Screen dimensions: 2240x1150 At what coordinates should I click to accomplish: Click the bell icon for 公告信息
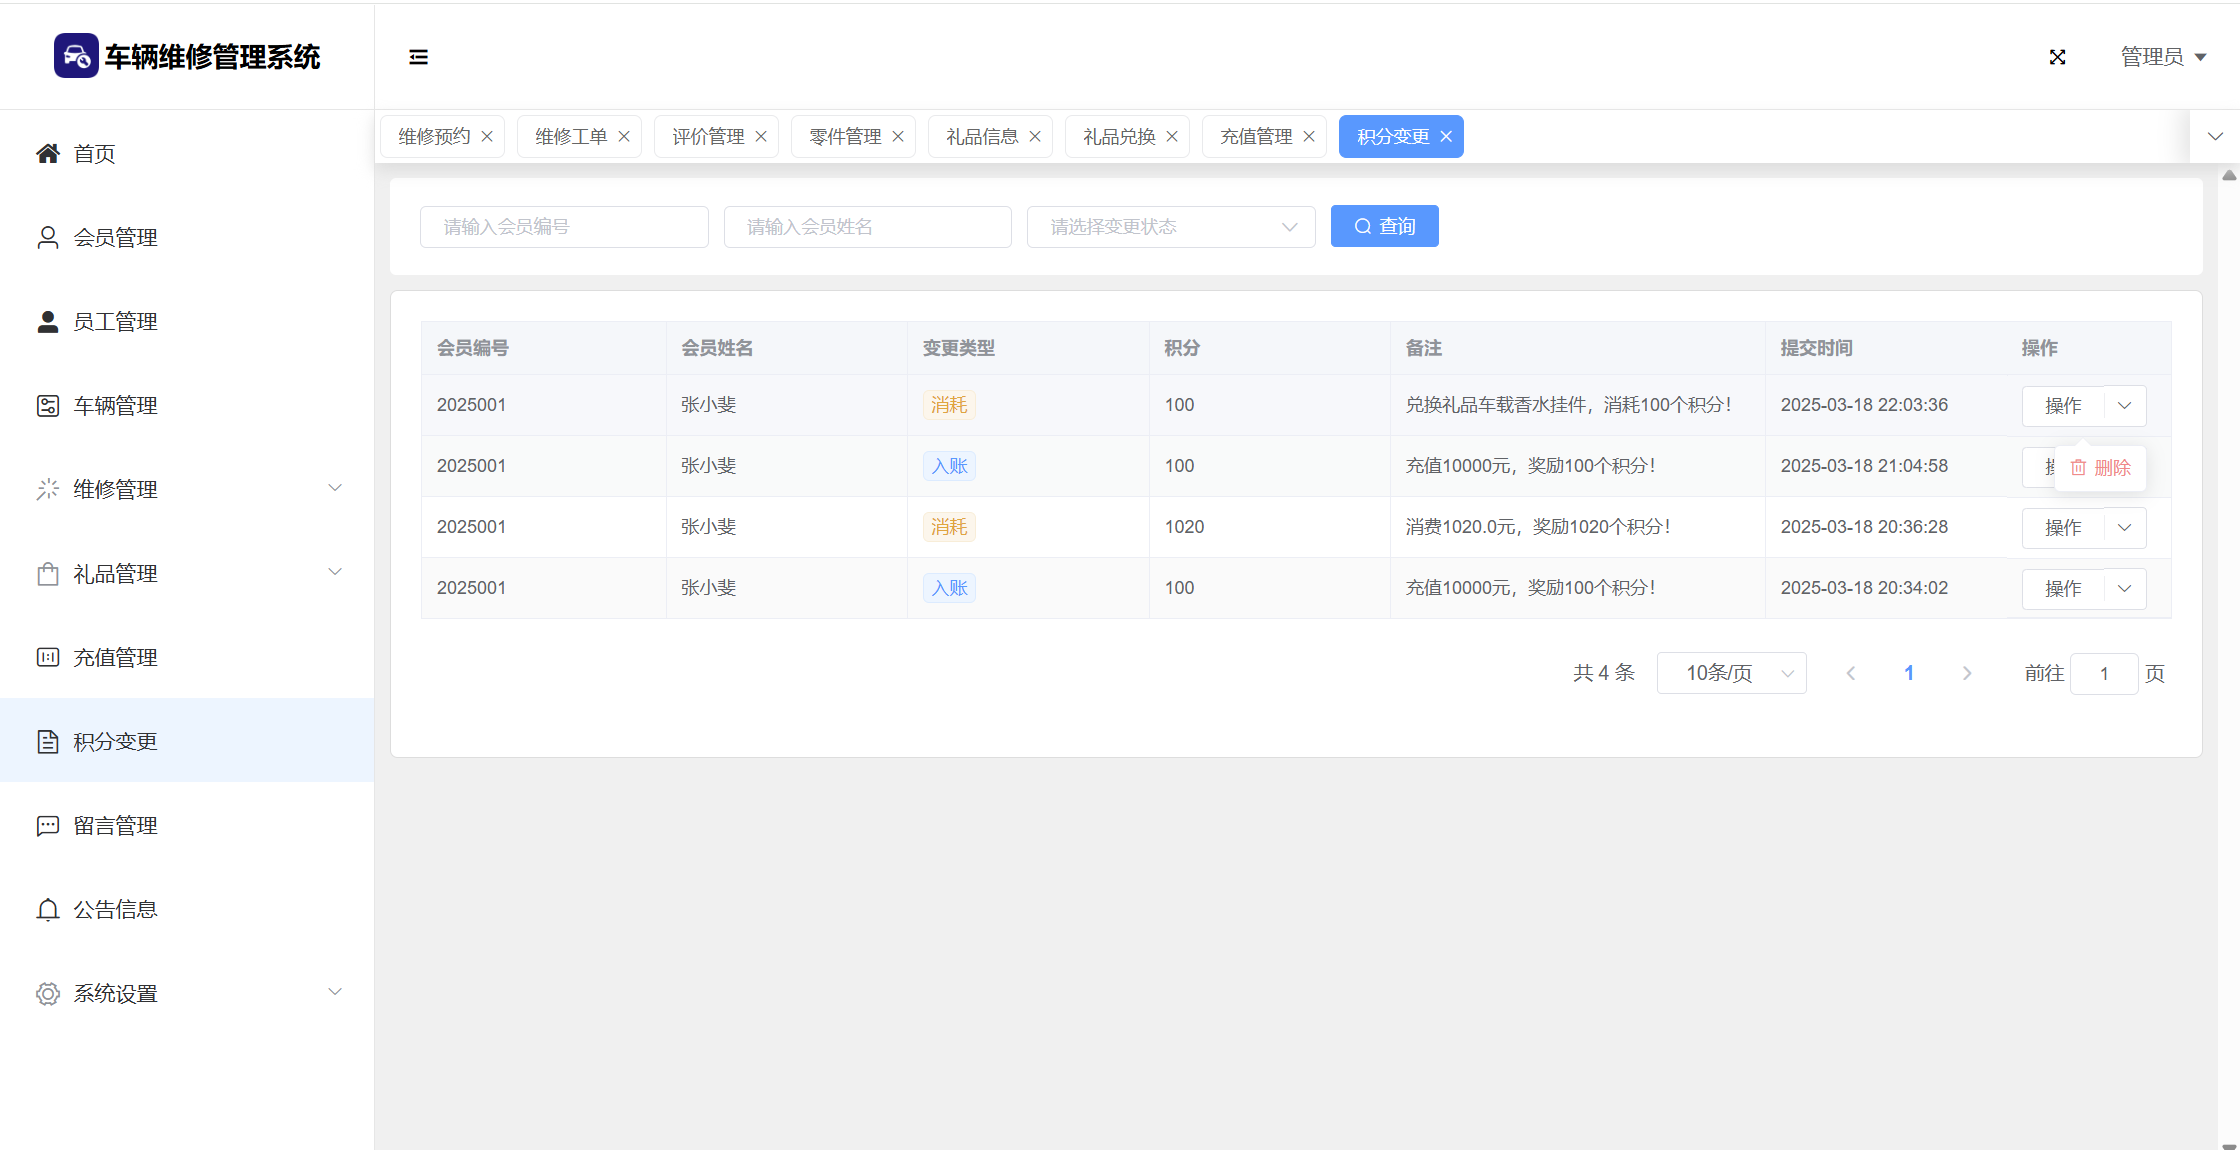47,909
